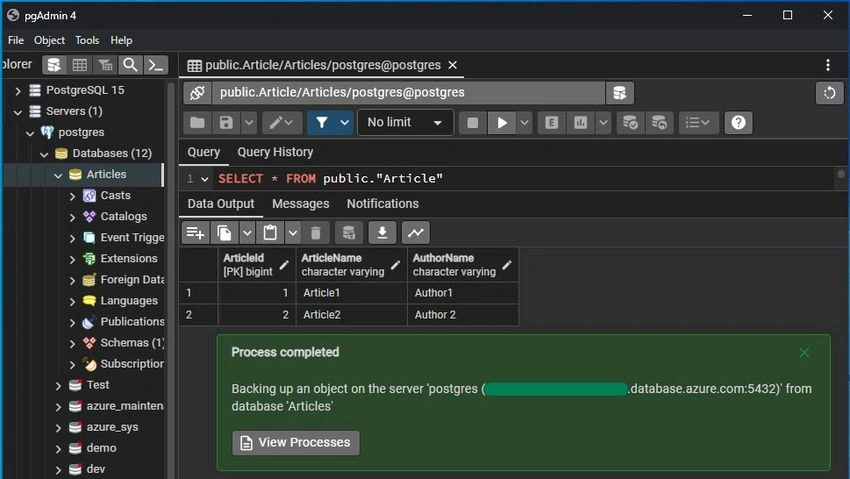Open the explain analyze options dropdown arrow
Screen dimensions: 850x479
(x=603, y=123)
